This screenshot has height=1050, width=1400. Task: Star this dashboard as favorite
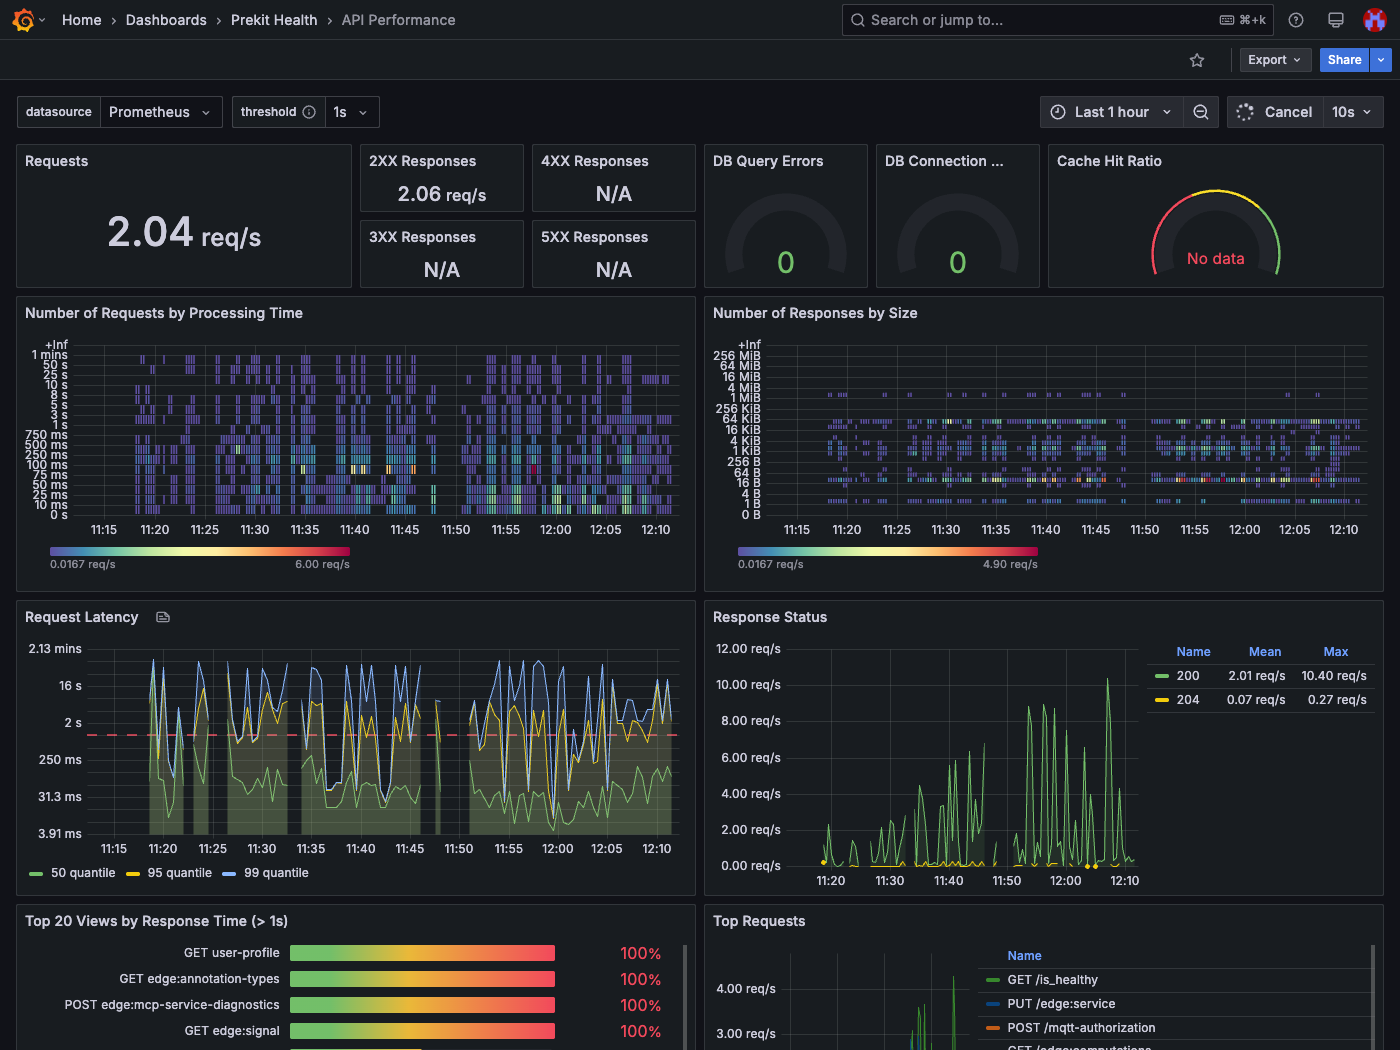[x=1197, y=60]
